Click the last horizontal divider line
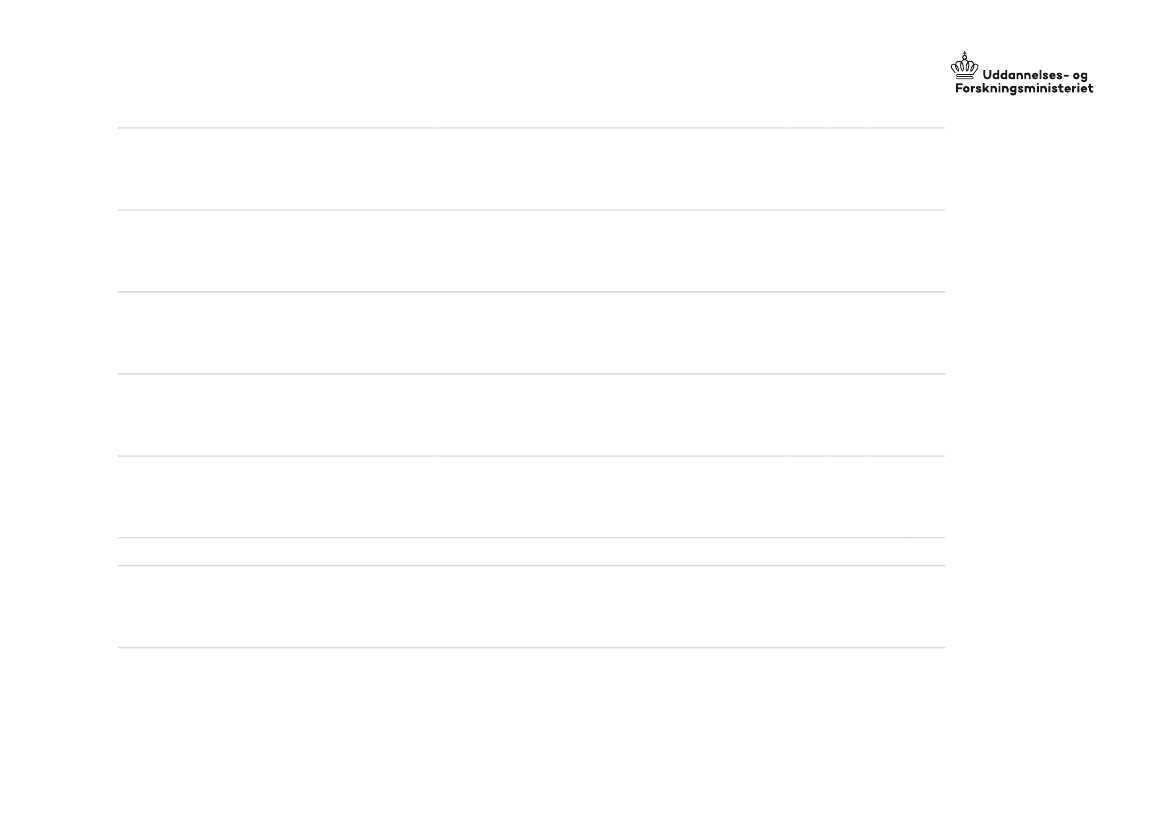 tap(531, 647)
